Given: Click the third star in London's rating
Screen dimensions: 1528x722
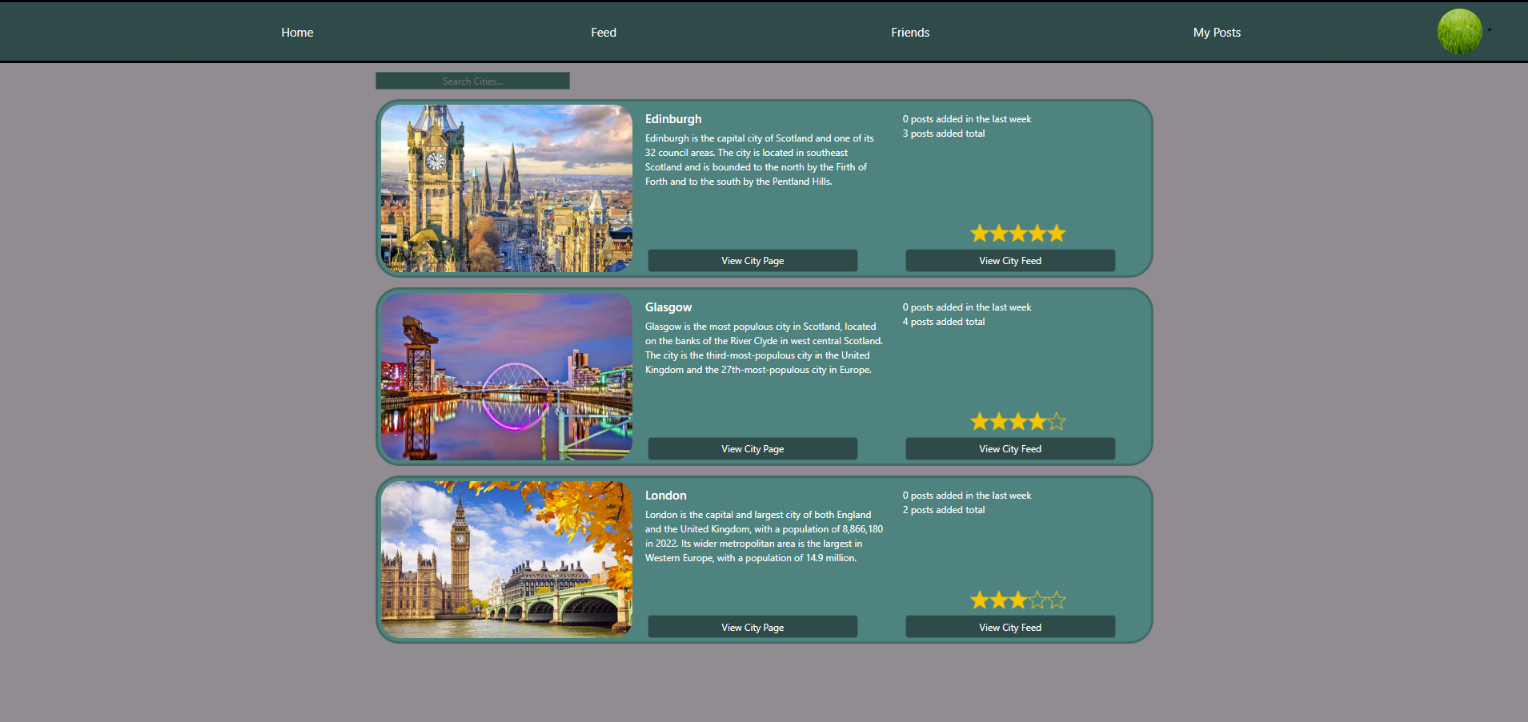Looking at the screenshot, I should pyautogui.click(x=1018, y=600).
